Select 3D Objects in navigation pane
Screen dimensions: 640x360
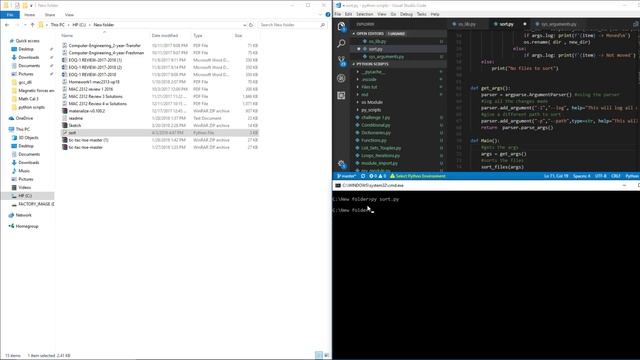pos(28,138)
